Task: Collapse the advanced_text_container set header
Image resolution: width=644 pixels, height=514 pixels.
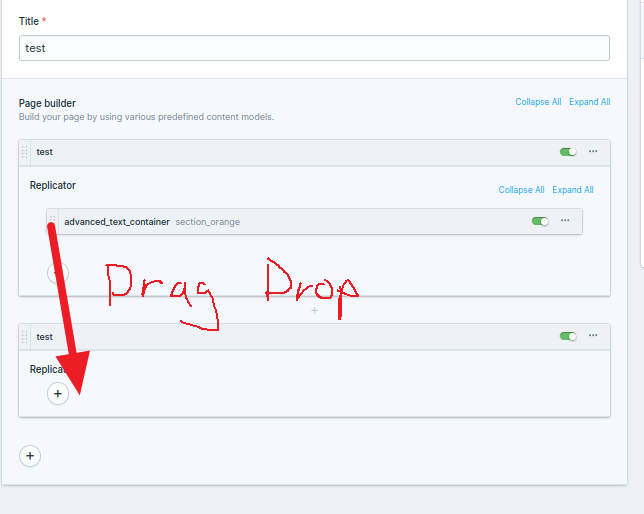Action: (315, 221)
